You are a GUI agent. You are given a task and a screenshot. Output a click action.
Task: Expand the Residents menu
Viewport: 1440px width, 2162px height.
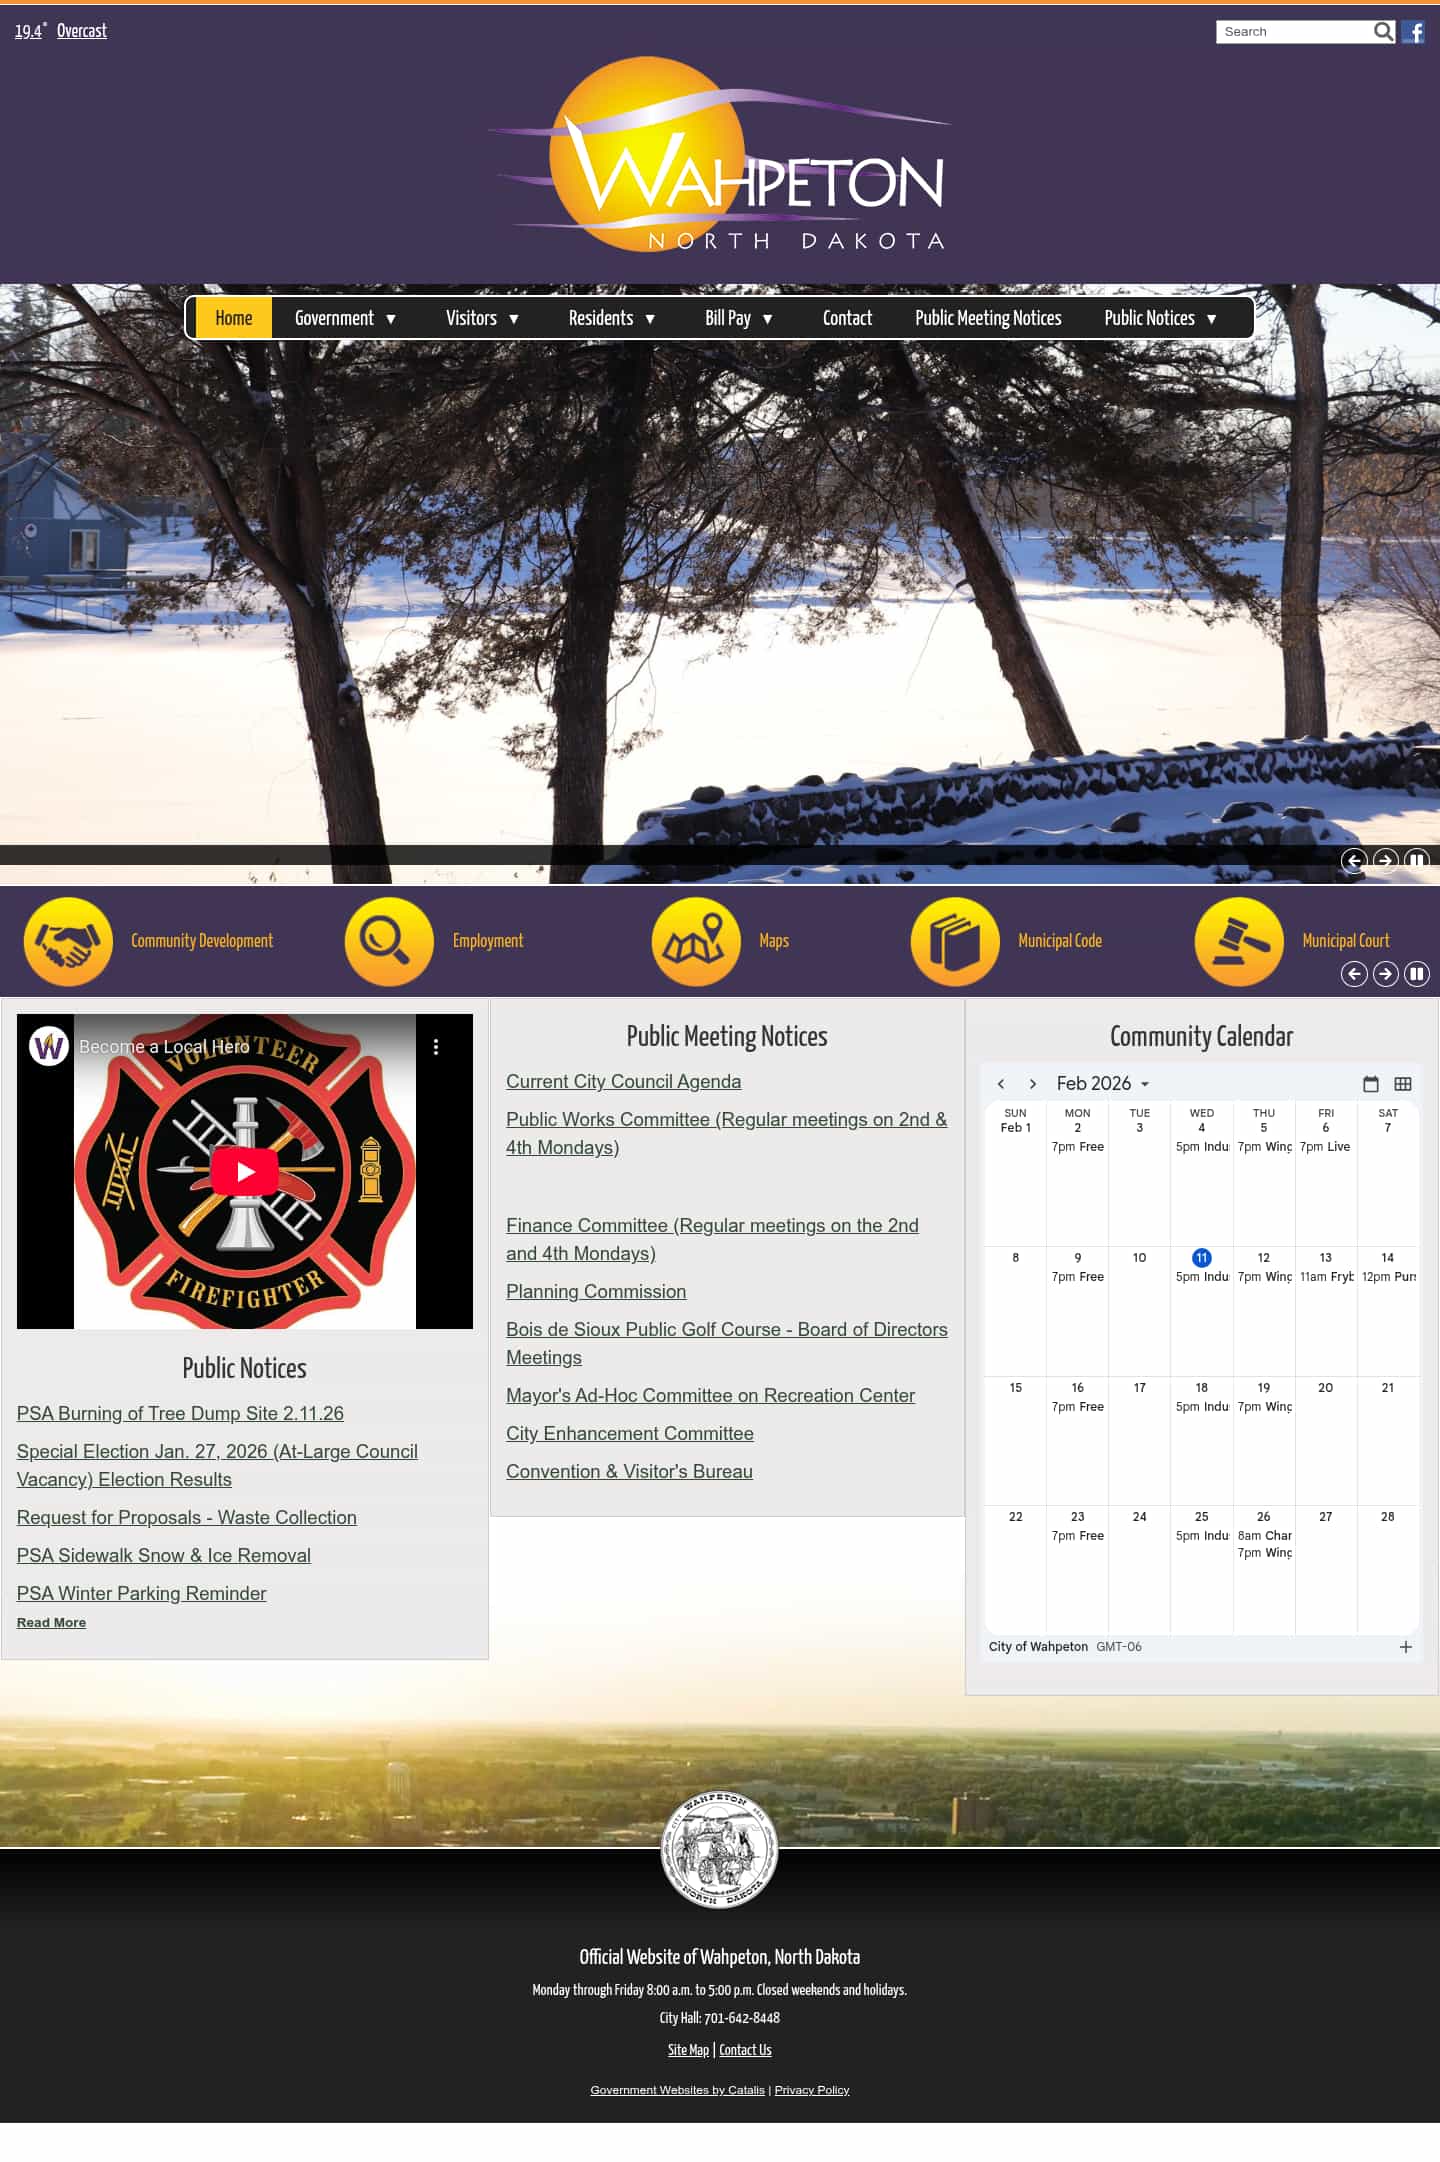pyautogui.click(x=612, y=318)
